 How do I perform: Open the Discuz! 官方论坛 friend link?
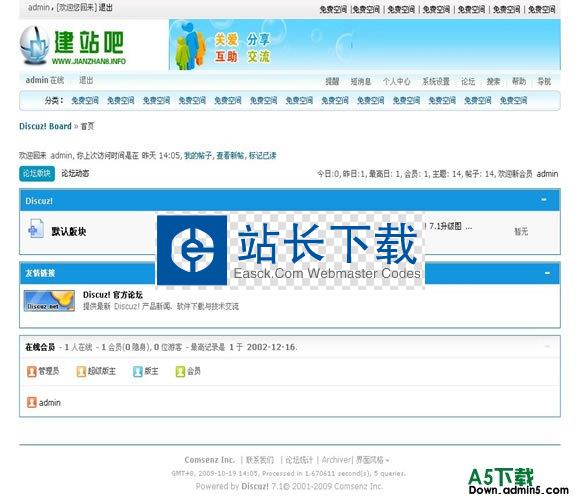pyautogui.click(x=113, y=295)
